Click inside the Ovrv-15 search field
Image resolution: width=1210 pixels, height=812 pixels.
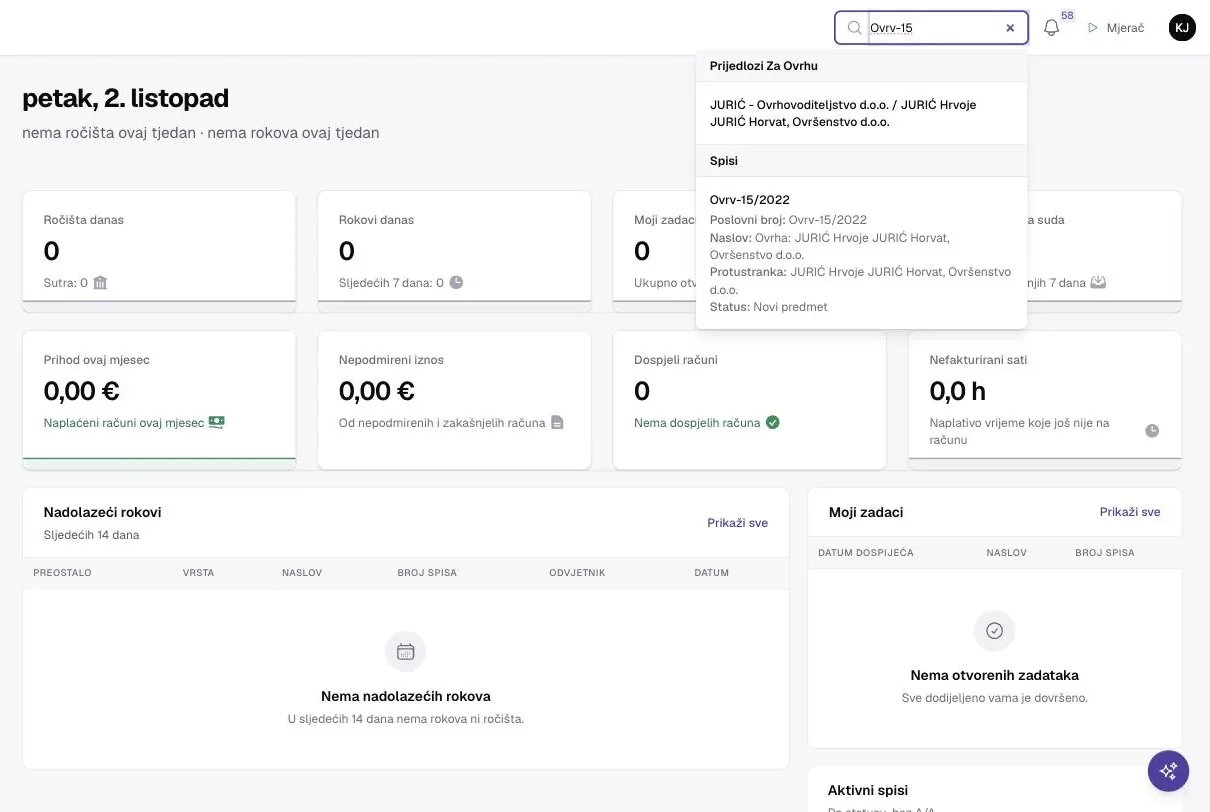[934, 28]
